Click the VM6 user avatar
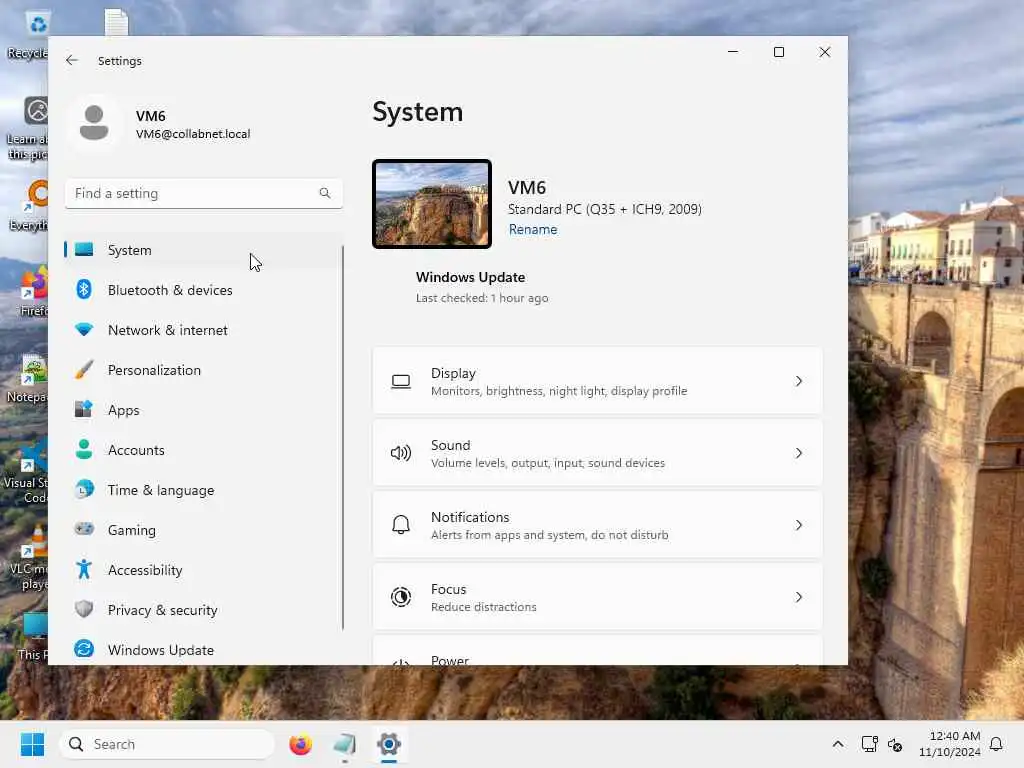The height and width of the screenshot is (768, 1024). point(94,123)
